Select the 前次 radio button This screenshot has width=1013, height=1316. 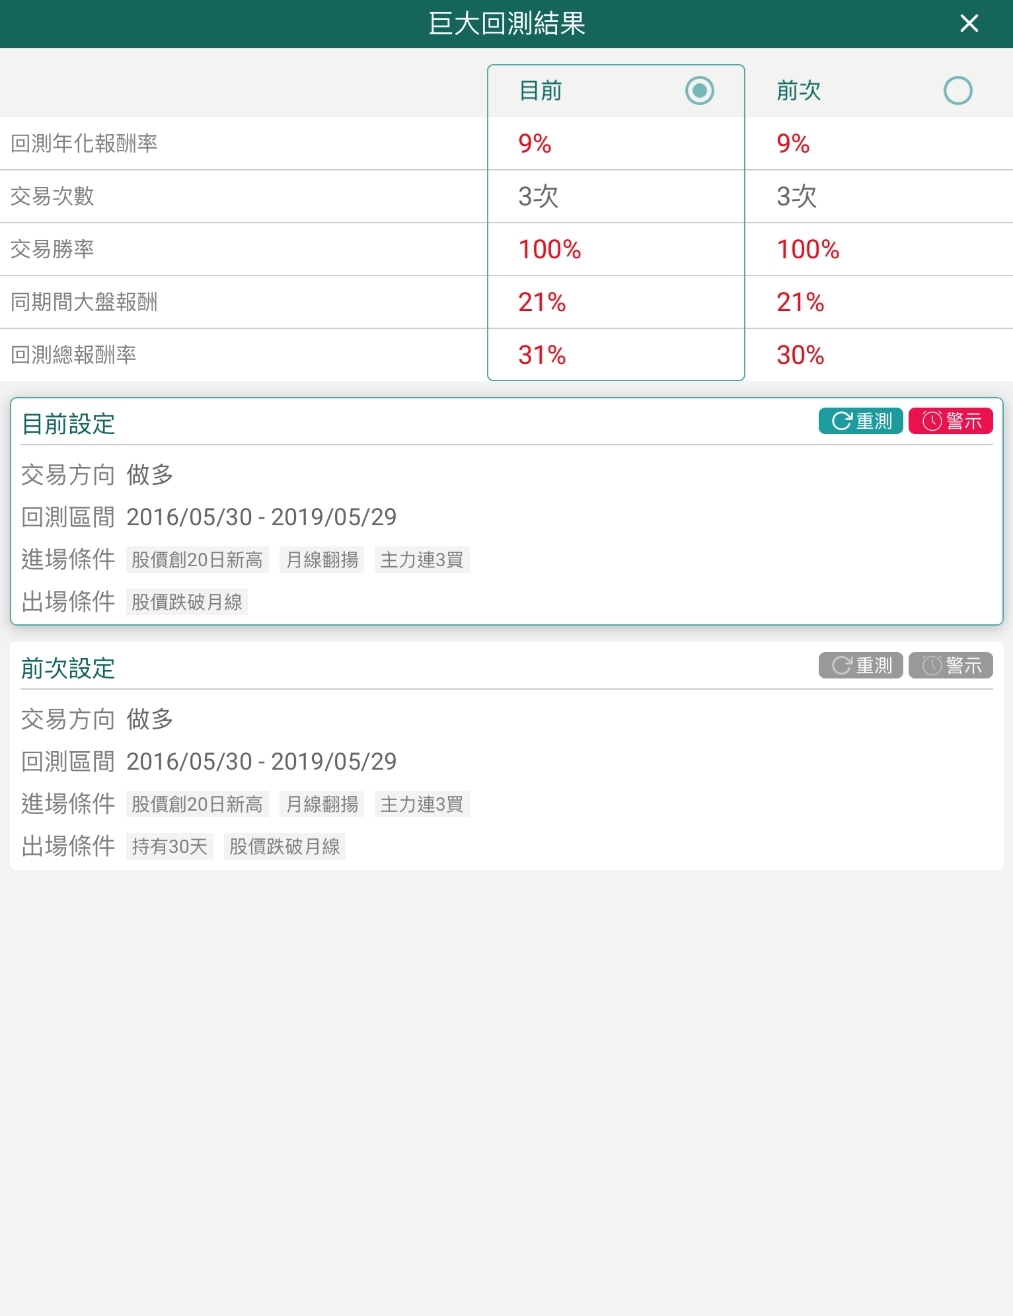point(957,90)
